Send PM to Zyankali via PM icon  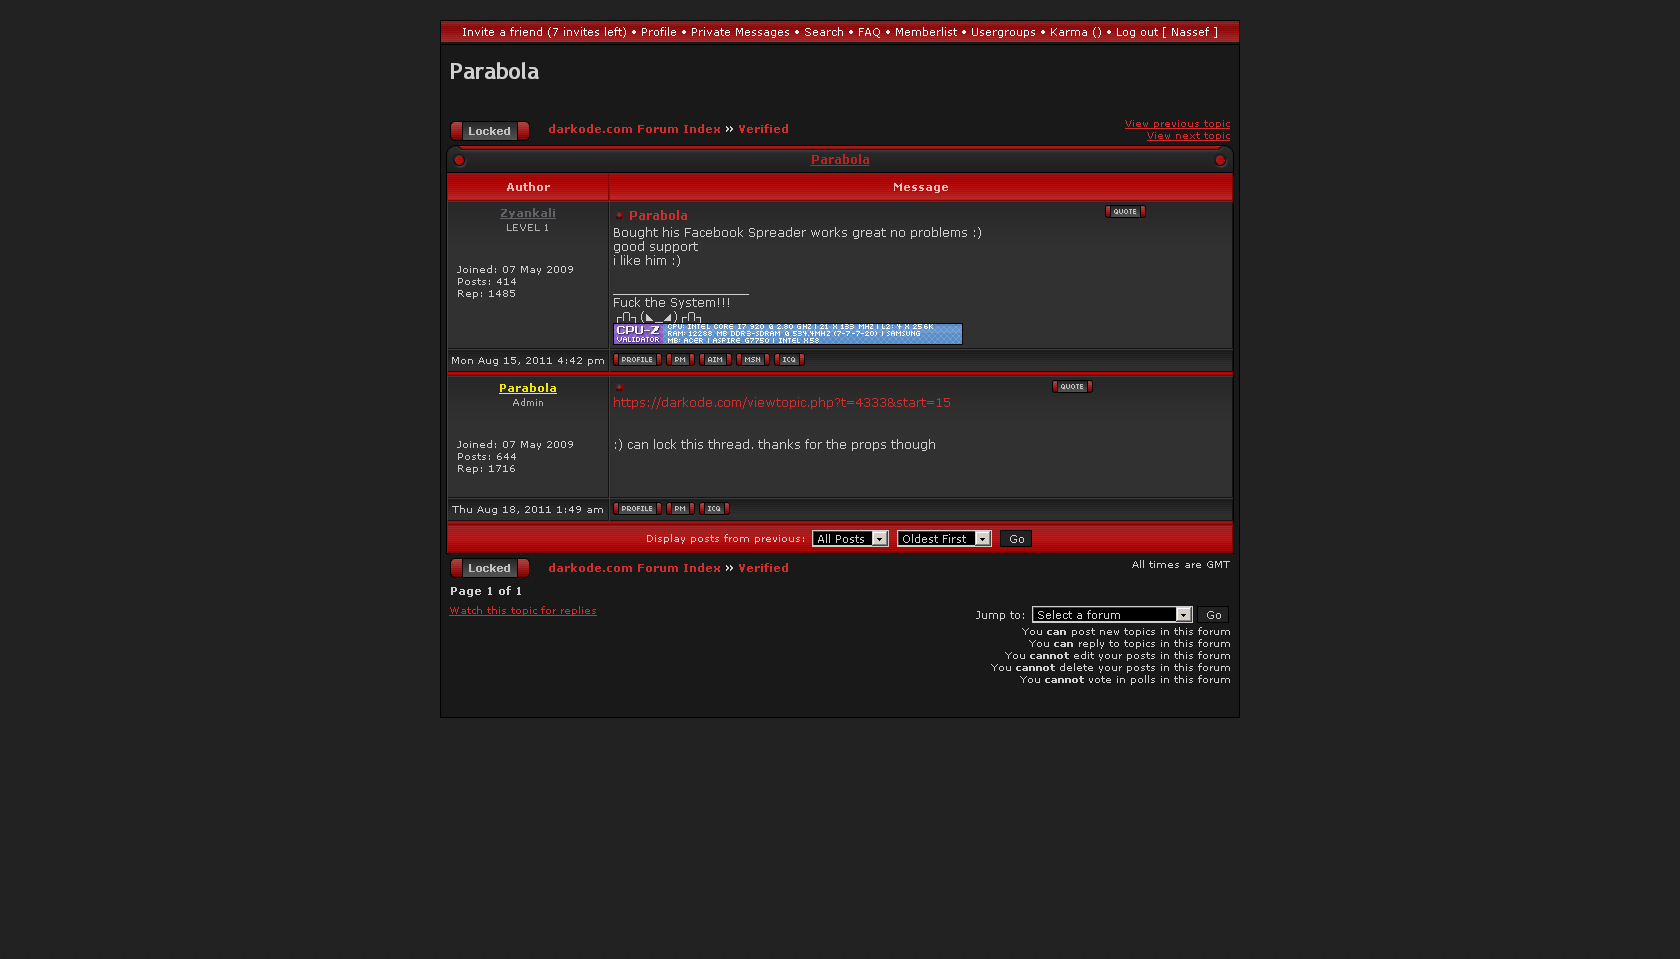point(680,360)
